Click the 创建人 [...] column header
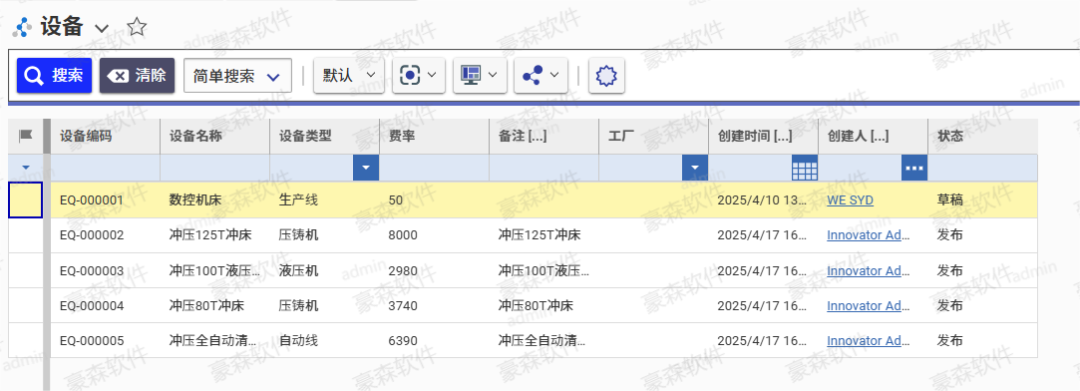 [x=873, y=136]
